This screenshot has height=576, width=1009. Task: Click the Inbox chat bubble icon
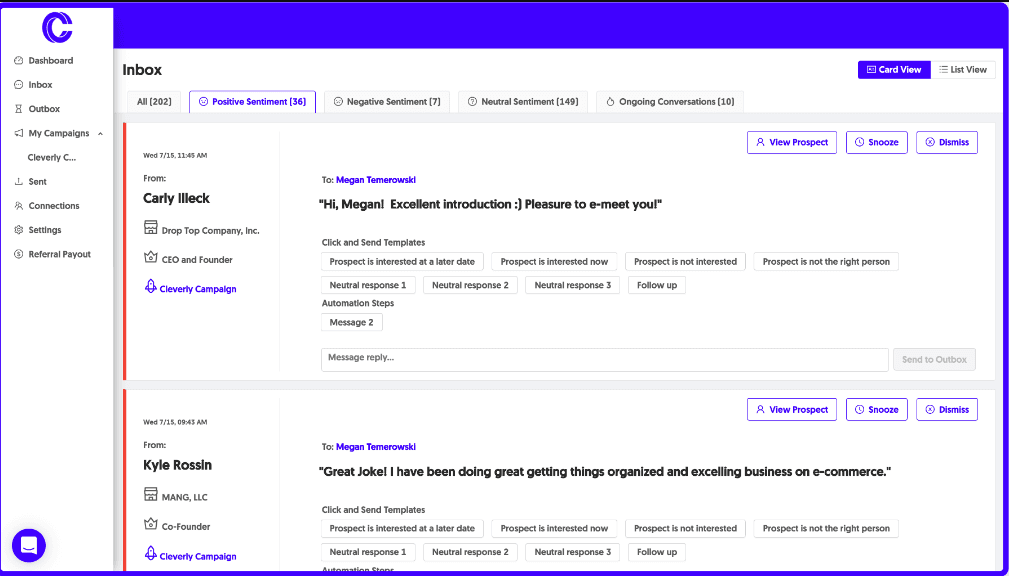pos(18,85)
